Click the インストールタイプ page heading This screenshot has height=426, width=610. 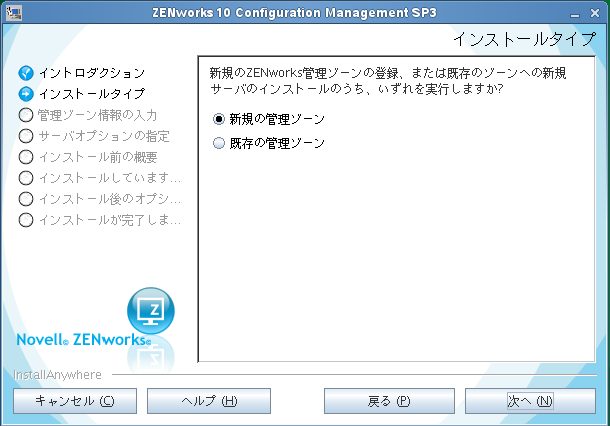click(524, 39)
